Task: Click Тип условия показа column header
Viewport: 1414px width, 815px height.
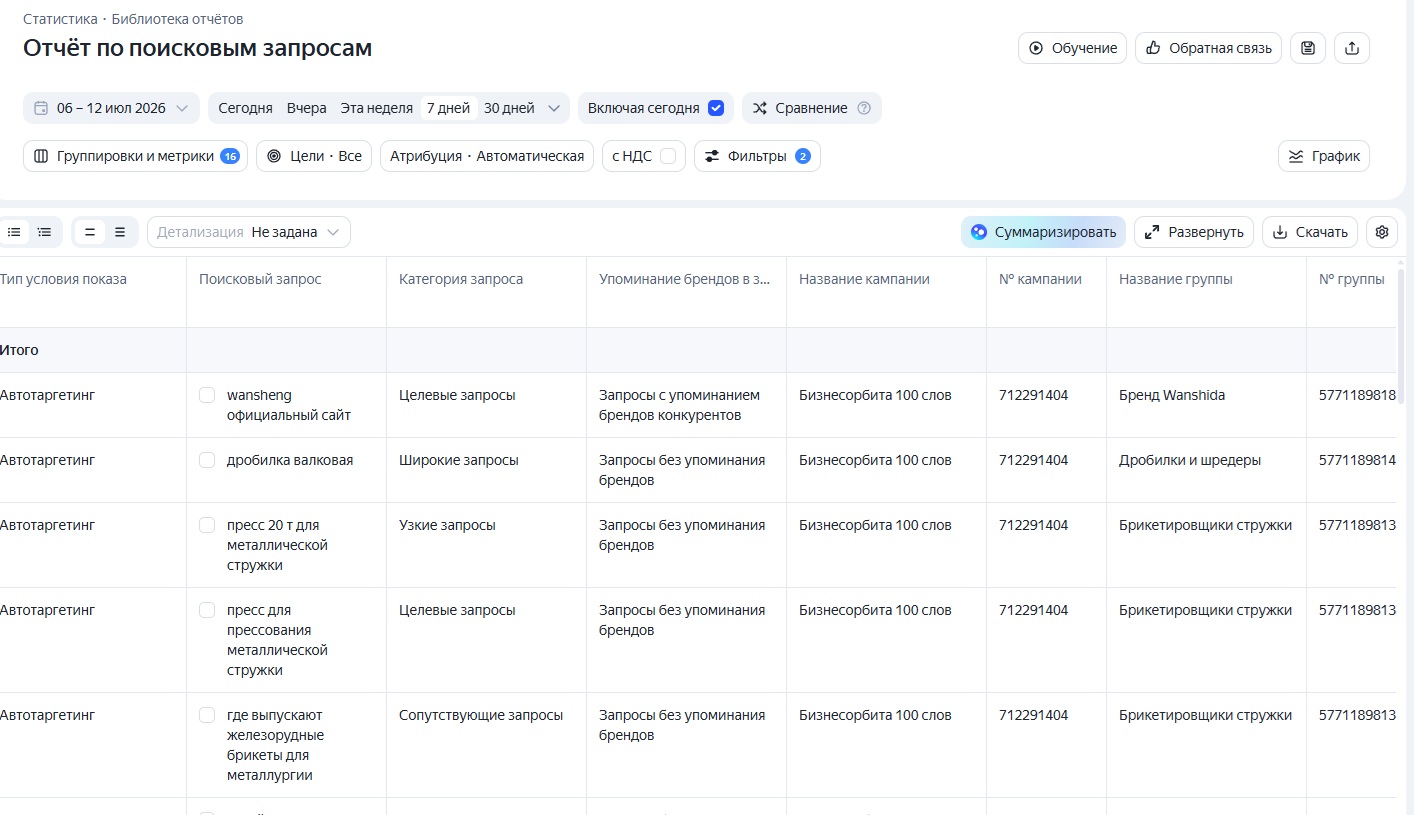Action: [63, 279]
